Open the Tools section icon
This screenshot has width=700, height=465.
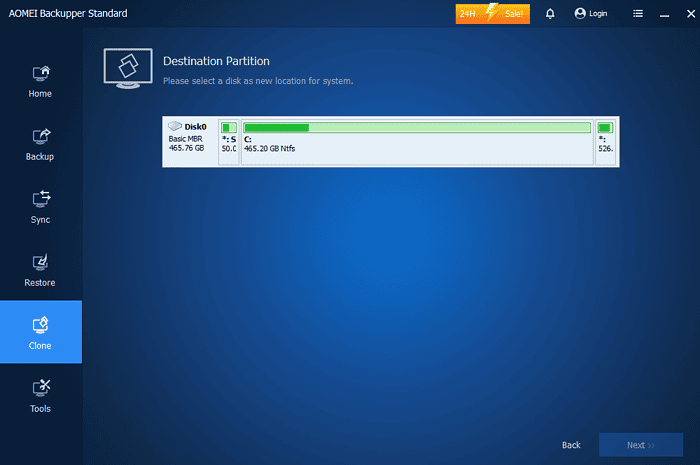point(41,387)
